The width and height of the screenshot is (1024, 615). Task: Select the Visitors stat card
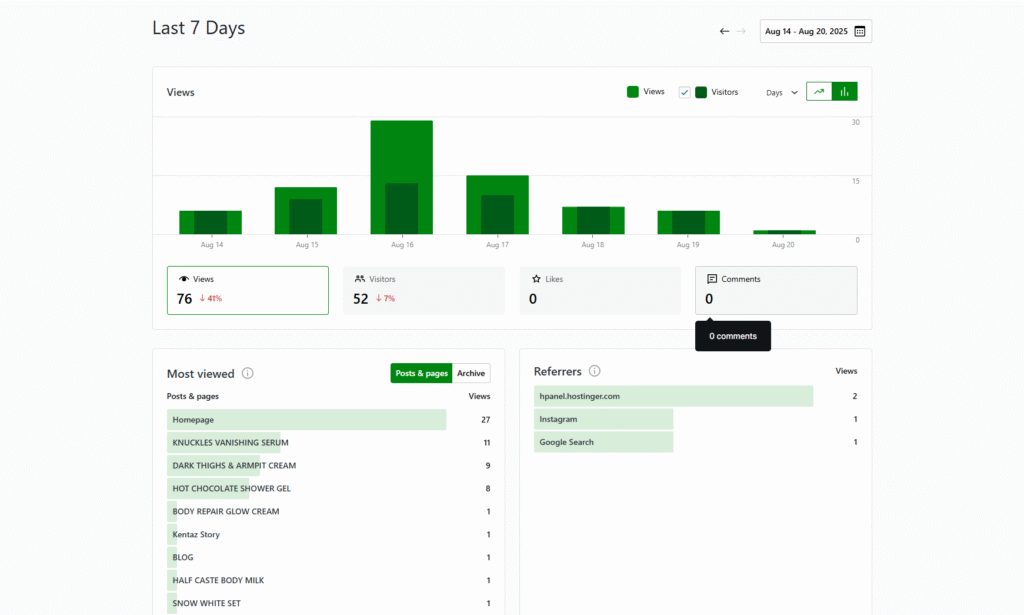click(x=423, y=290)
